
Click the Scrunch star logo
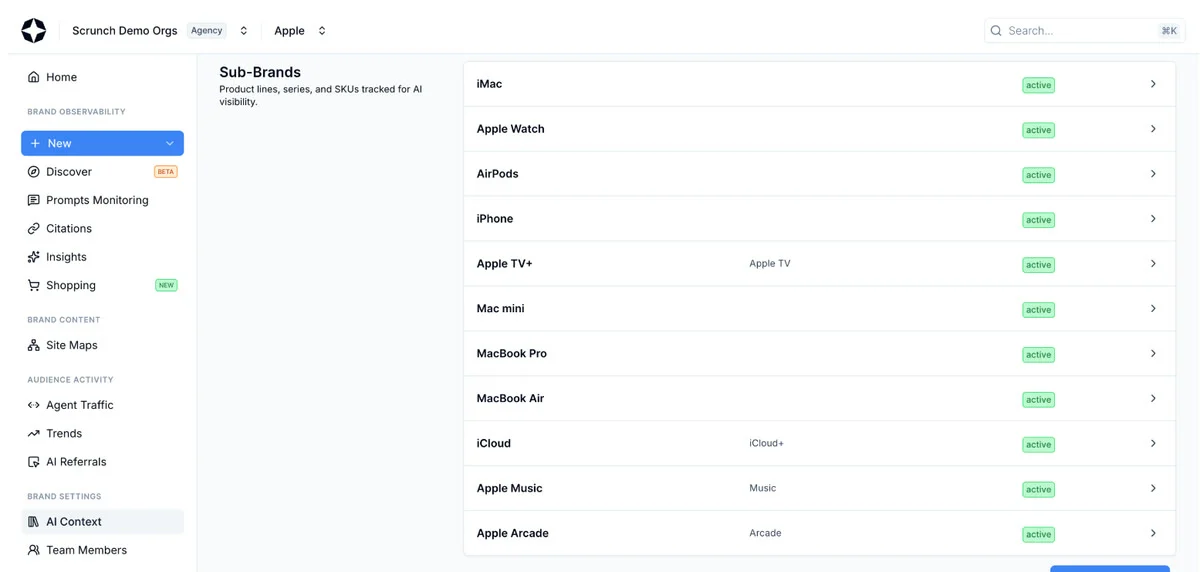click(x=34, y=31)
